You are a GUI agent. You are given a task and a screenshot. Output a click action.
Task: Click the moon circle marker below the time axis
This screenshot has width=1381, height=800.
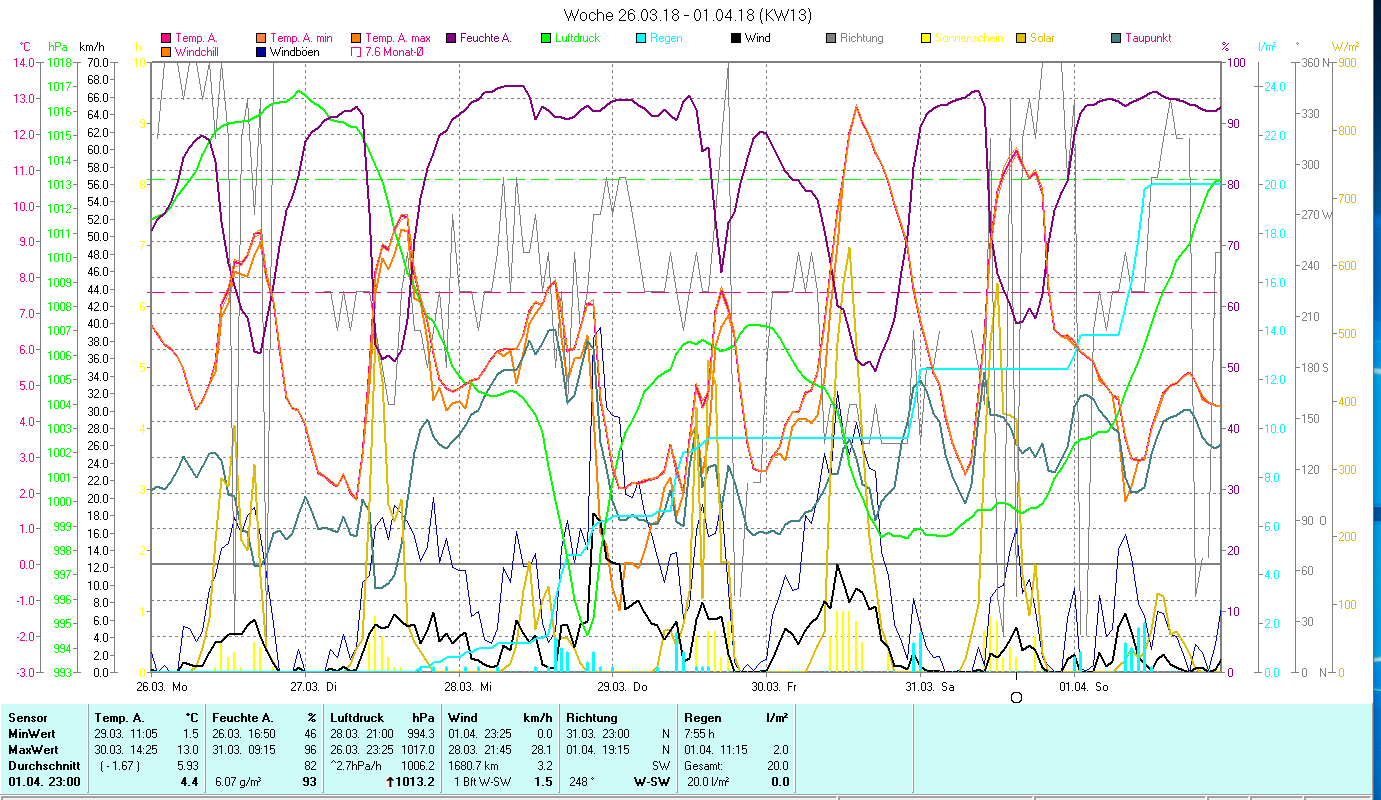[x=1017, y=697]
